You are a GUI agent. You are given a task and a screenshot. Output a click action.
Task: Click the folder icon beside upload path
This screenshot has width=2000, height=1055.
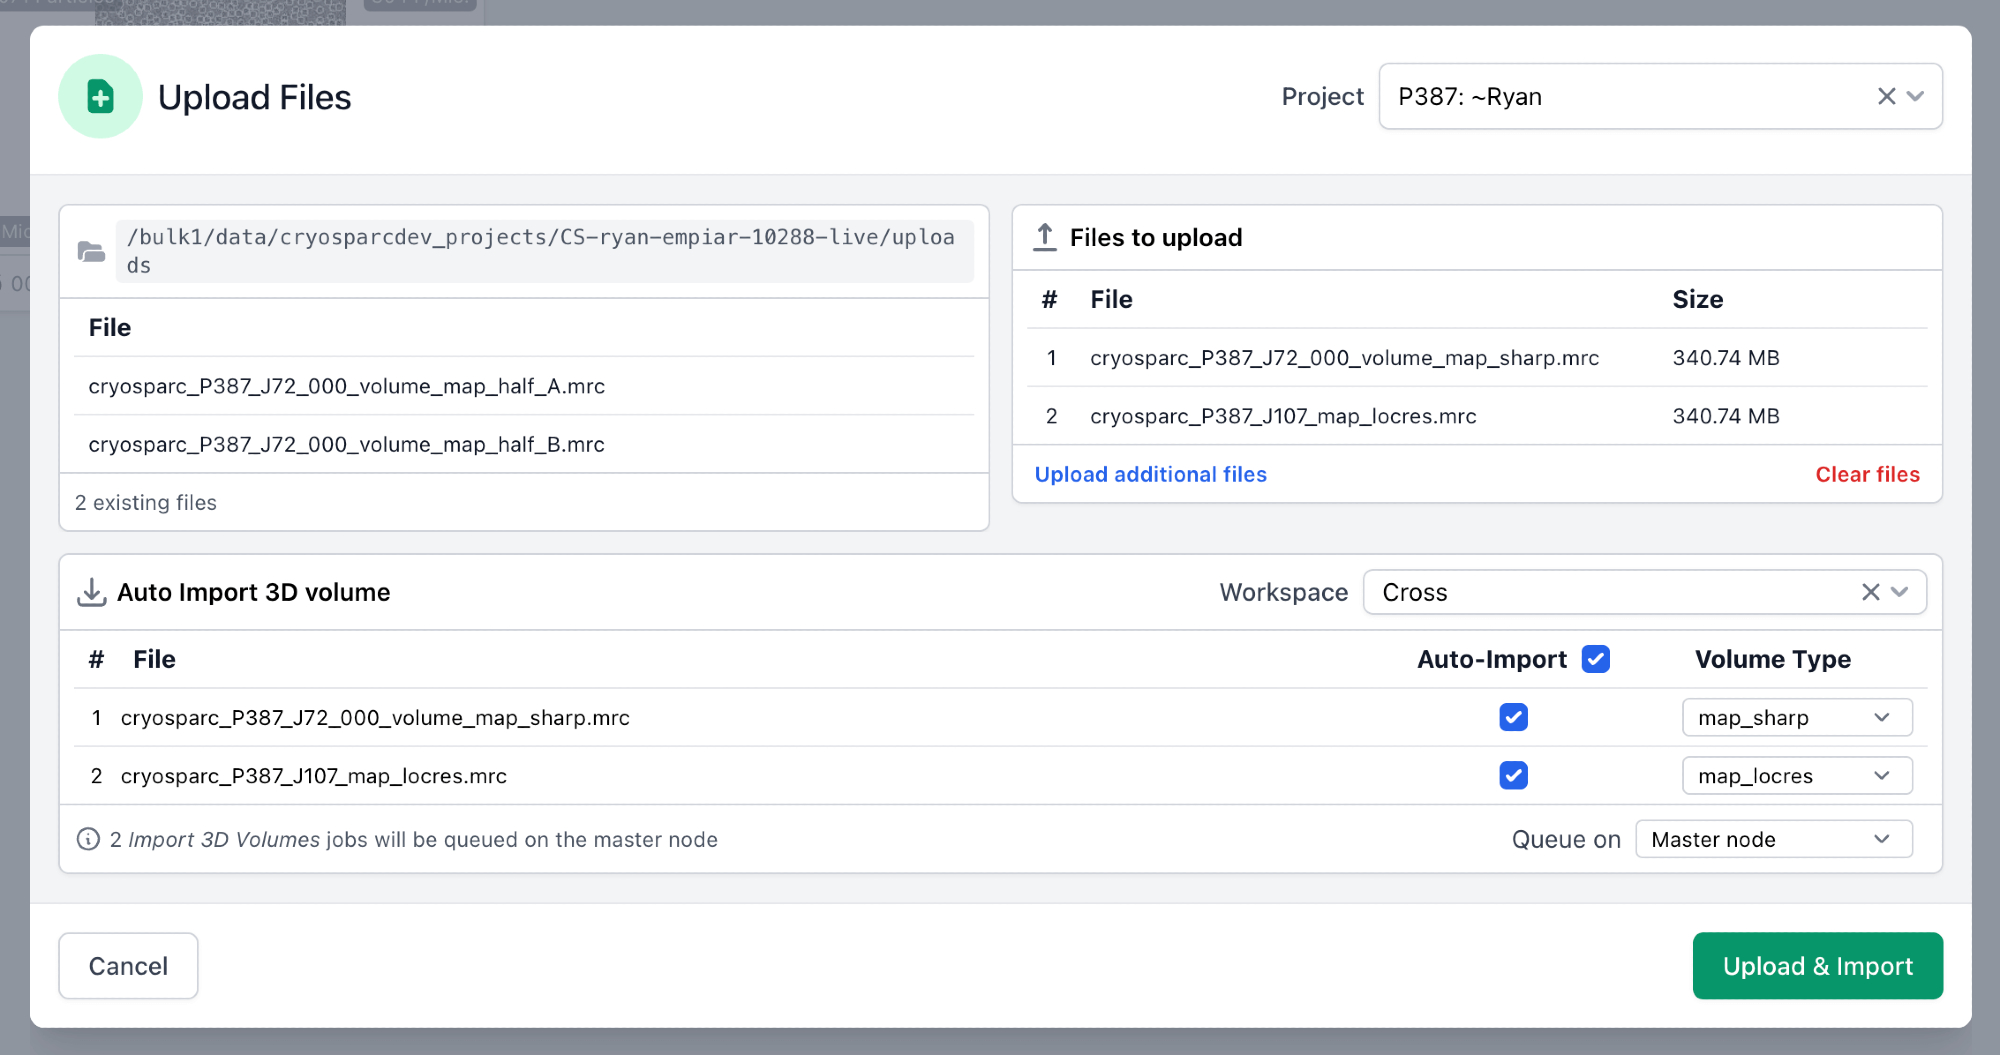(91, 251)
